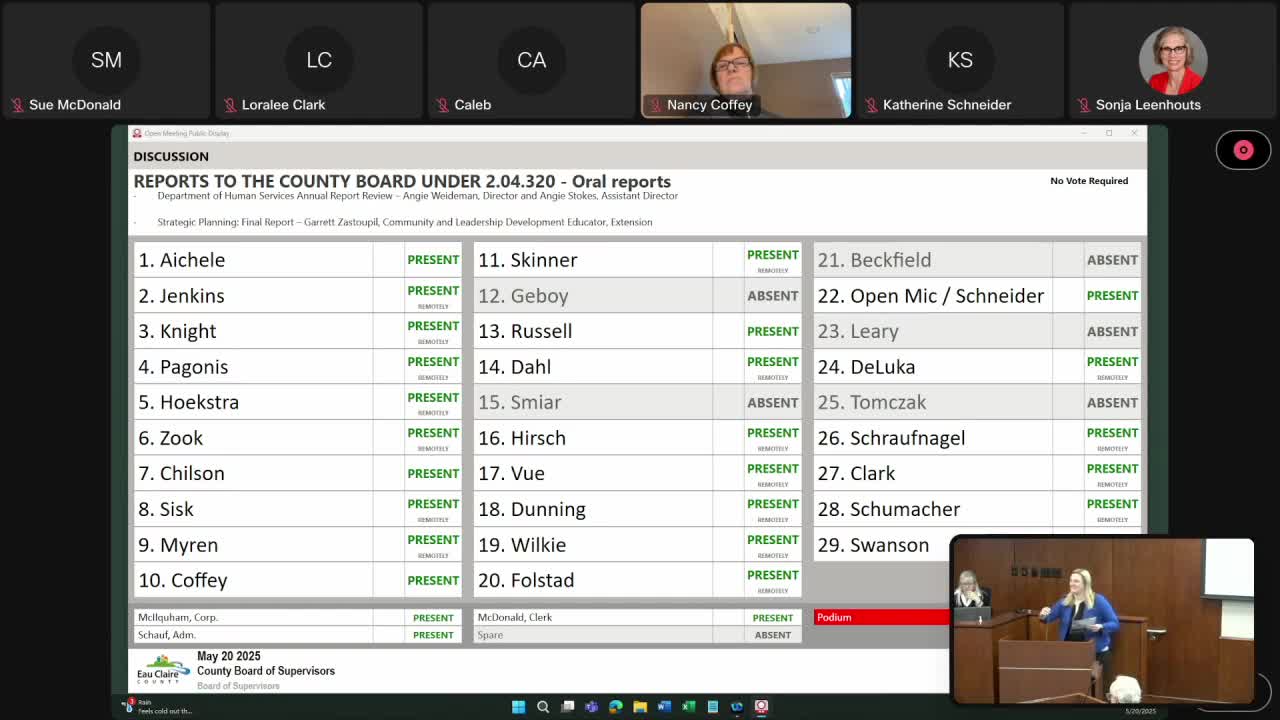Select Nancy Coffey's video tile

(746, 60)
